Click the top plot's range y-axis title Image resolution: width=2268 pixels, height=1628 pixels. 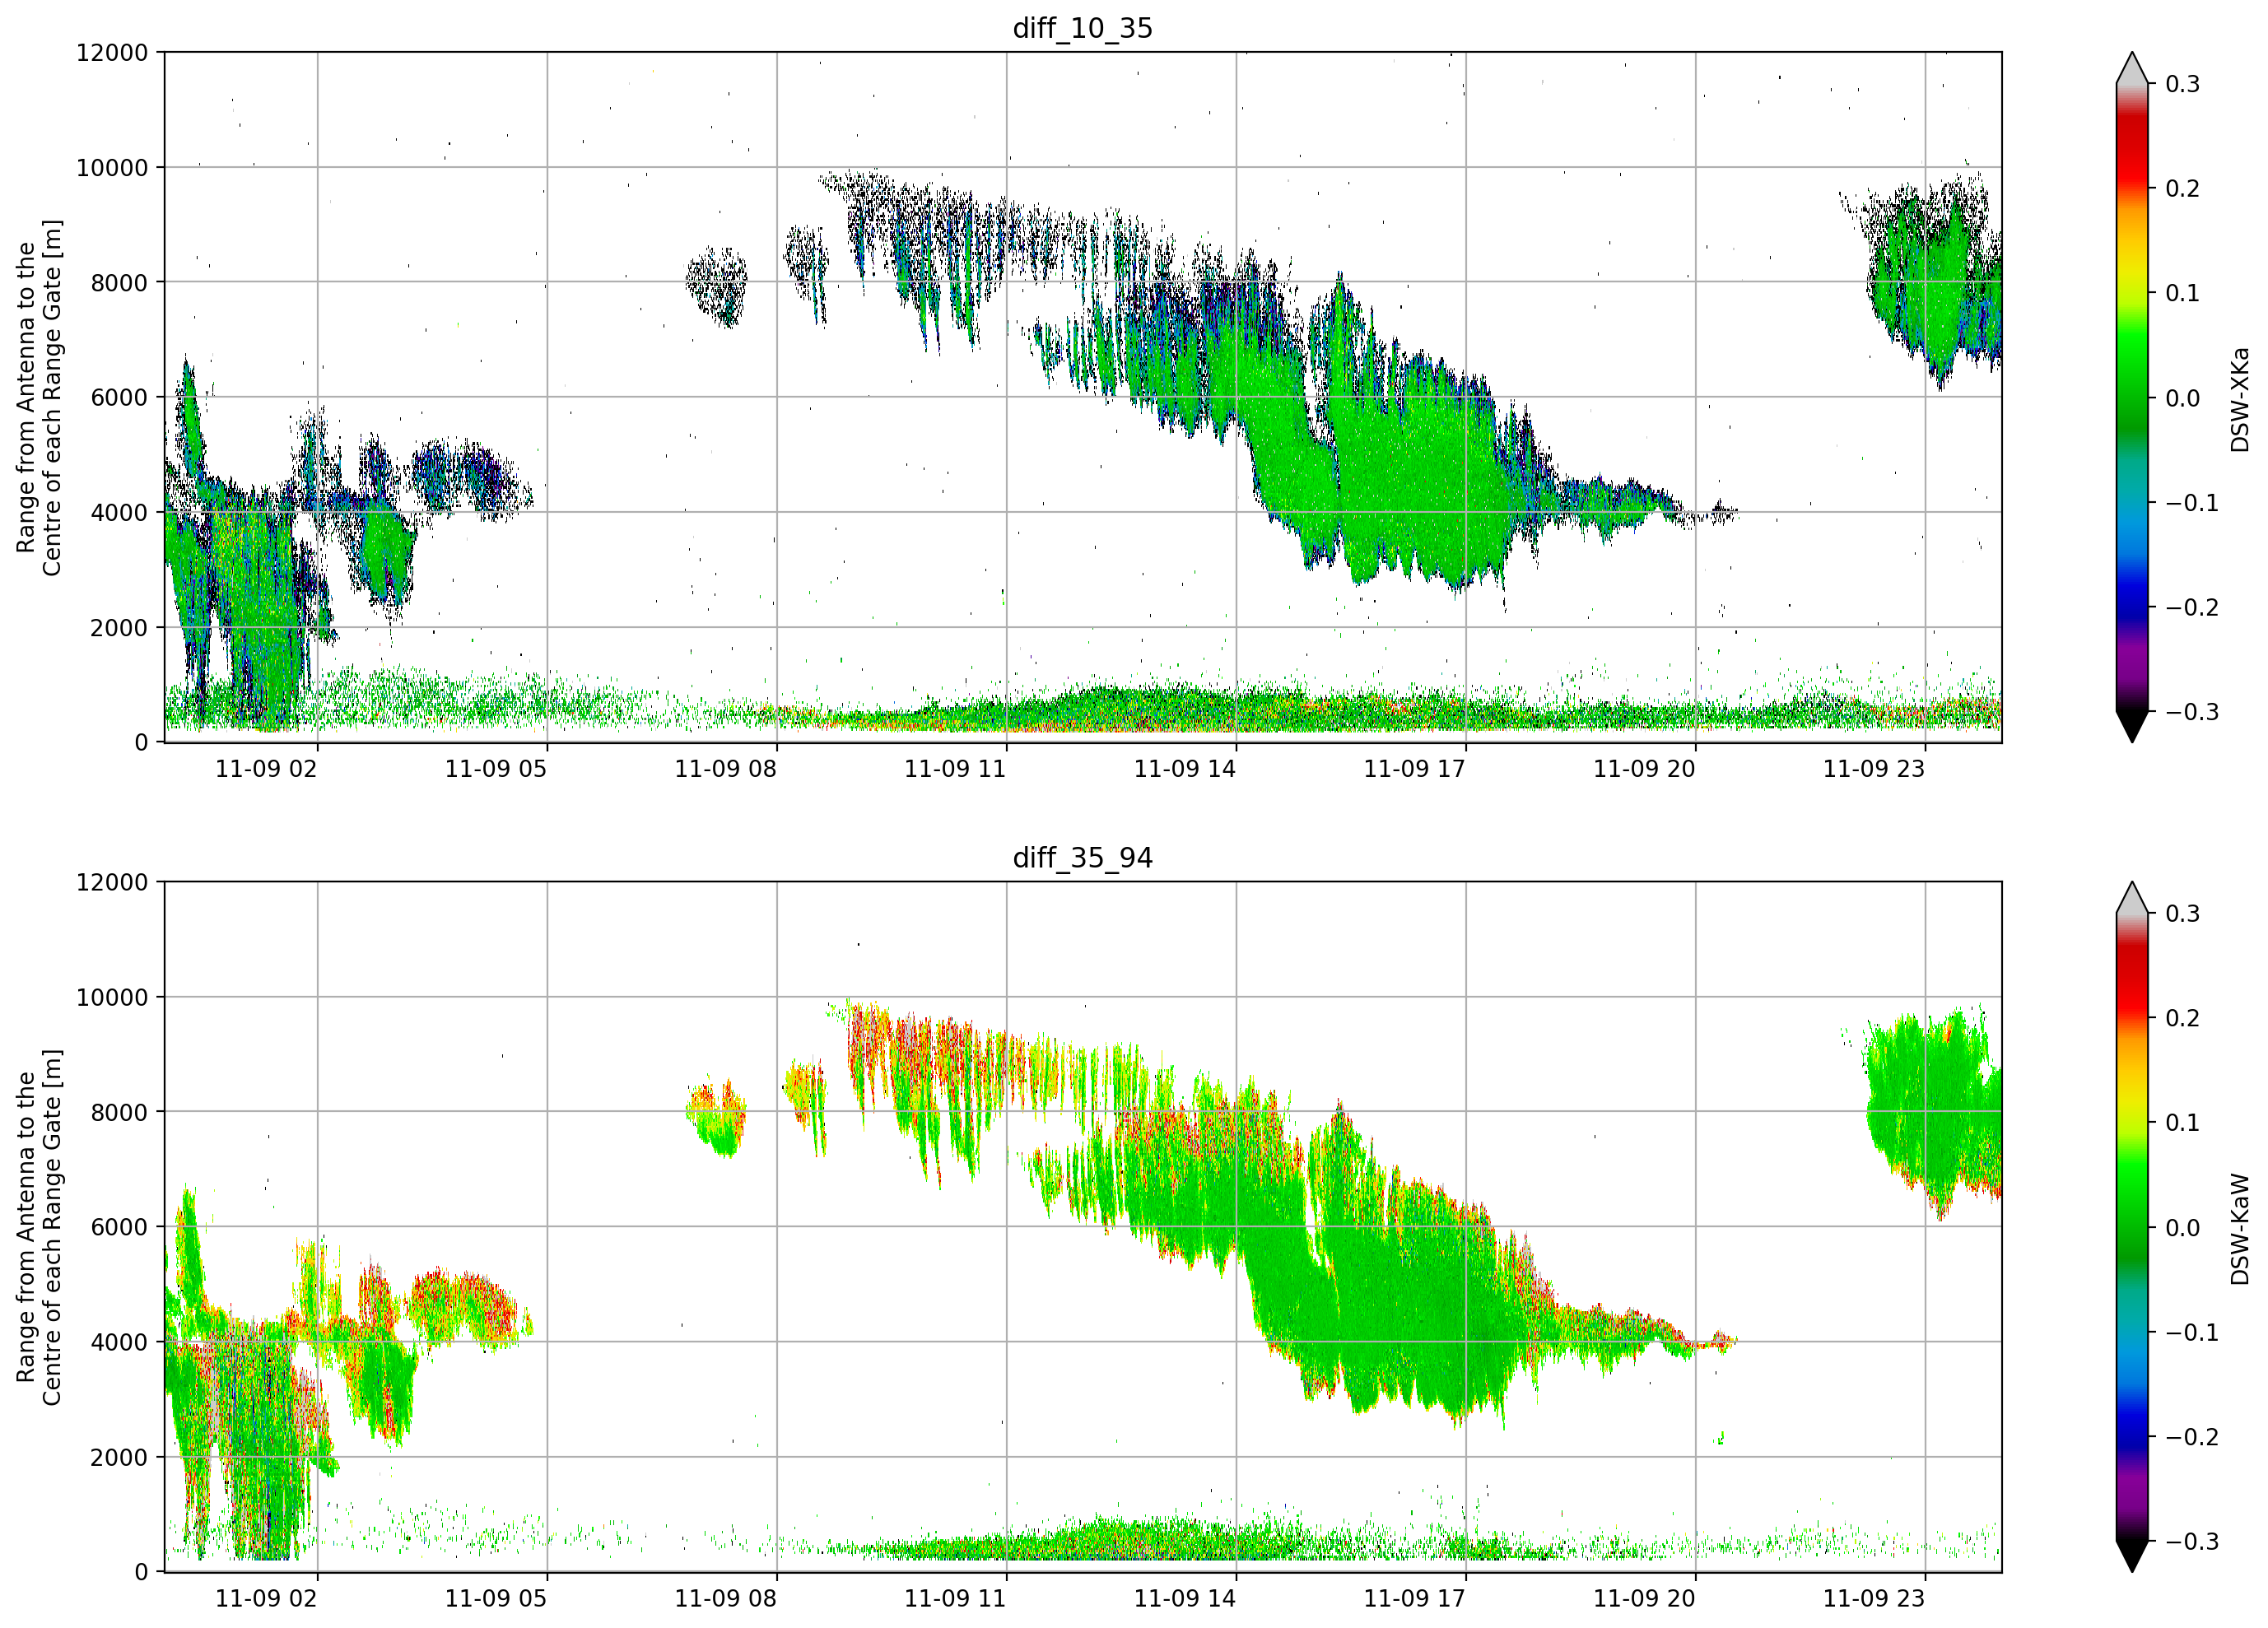click(x=38, y=398)
